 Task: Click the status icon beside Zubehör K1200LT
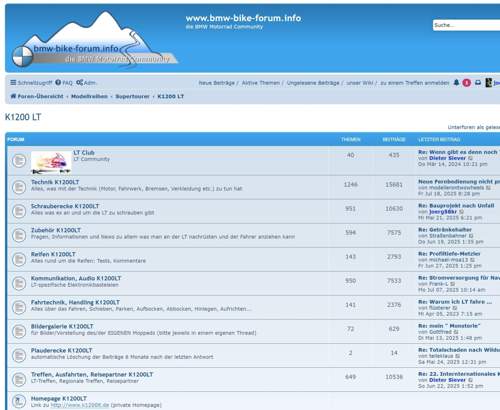click(x=19, y=235)
